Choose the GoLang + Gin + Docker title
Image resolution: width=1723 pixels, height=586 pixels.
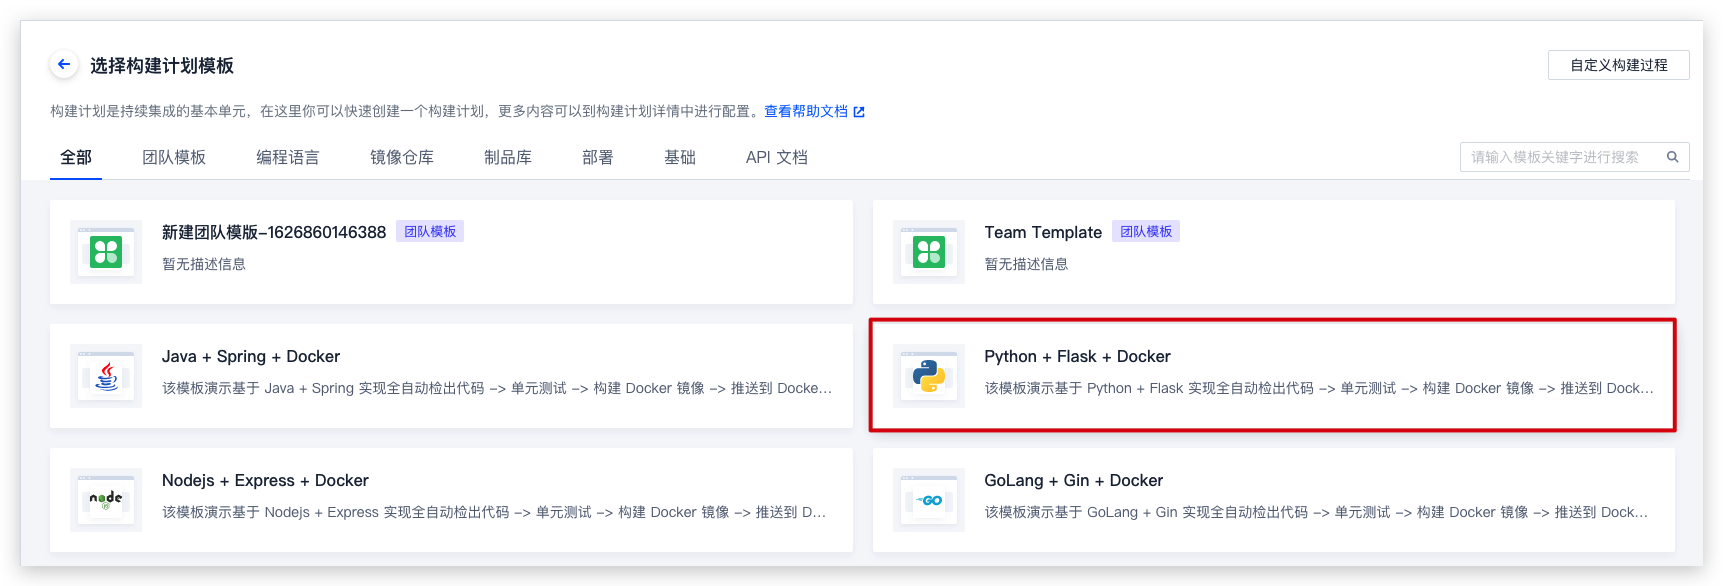(1074, 480)
